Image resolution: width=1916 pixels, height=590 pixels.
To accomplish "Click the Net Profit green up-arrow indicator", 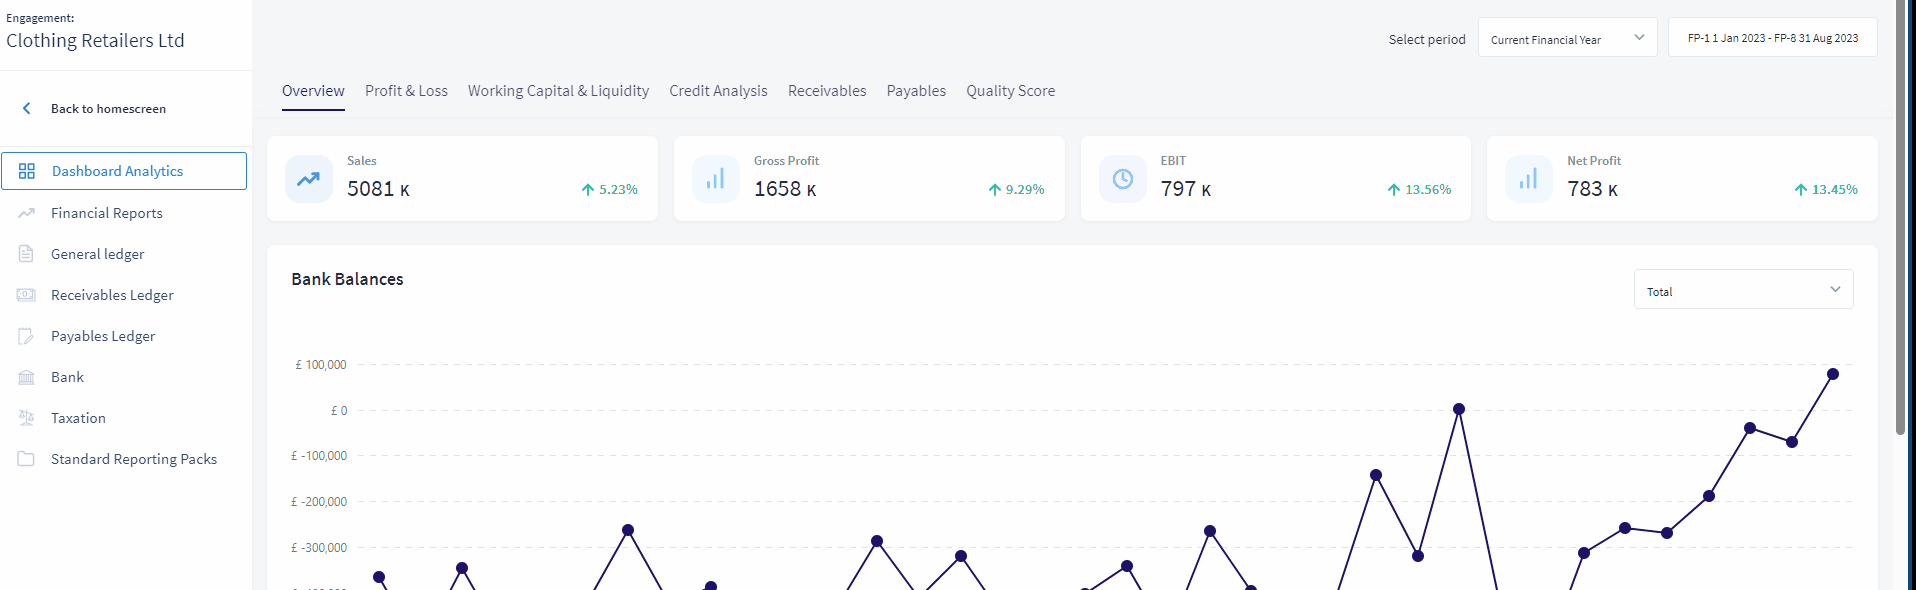I will tap(1801, 189).
